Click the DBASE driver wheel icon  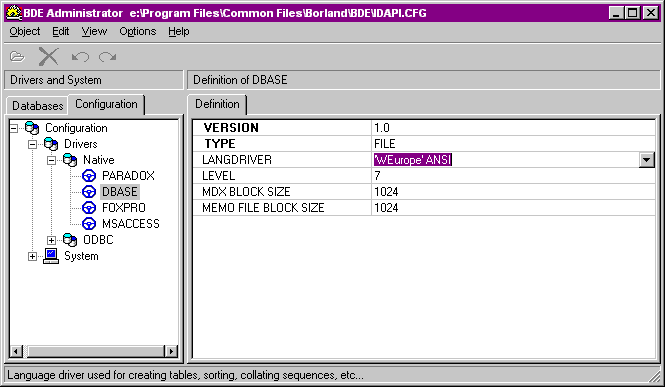tap(89, 192)
